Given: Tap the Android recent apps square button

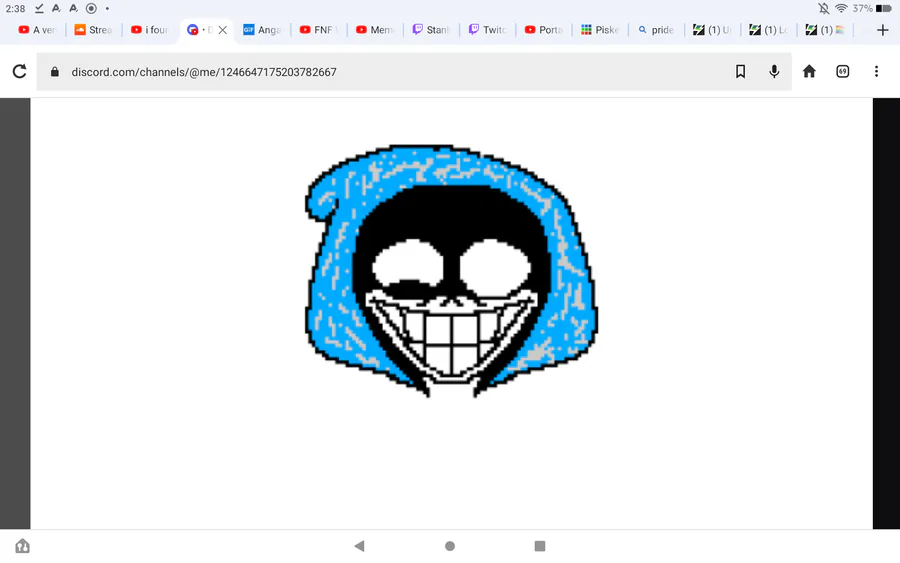Looking at the screenshot, I should click(x=540, y=546).
